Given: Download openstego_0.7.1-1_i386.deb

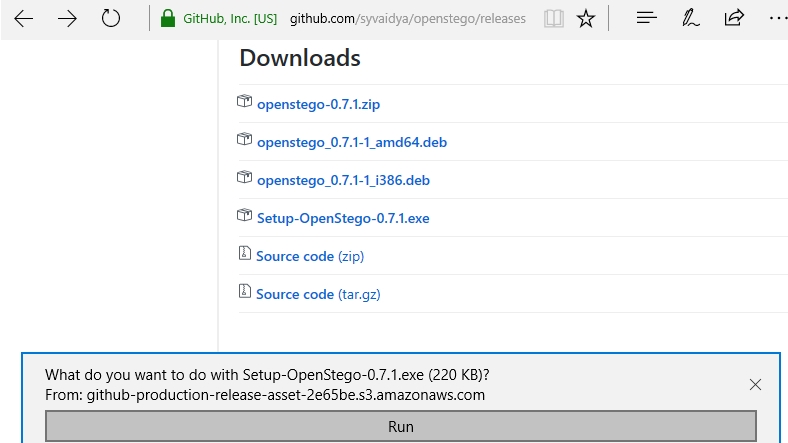Looking at the screenshot, I should click(343, 180).
